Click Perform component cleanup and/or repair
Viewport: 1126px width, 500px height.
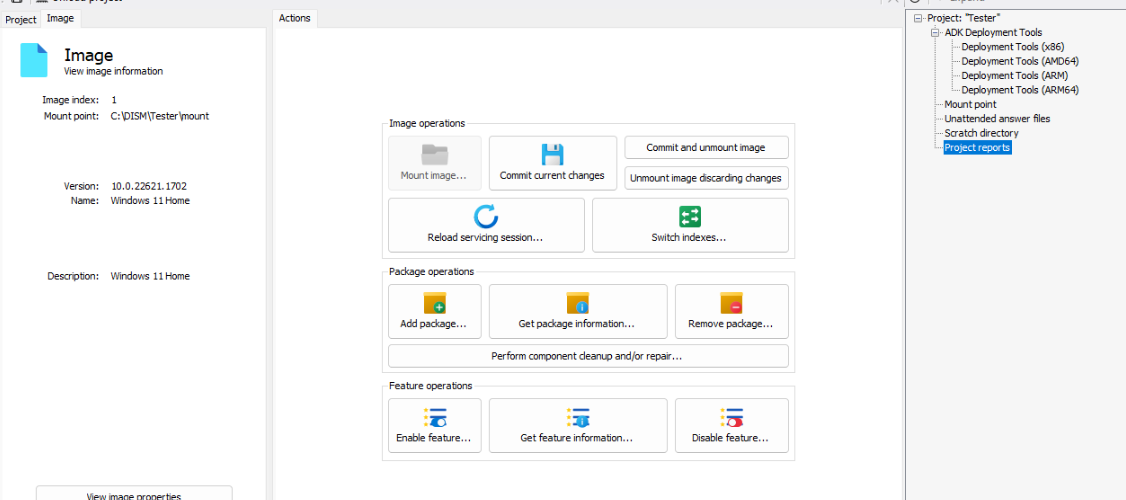pos(588,356)
